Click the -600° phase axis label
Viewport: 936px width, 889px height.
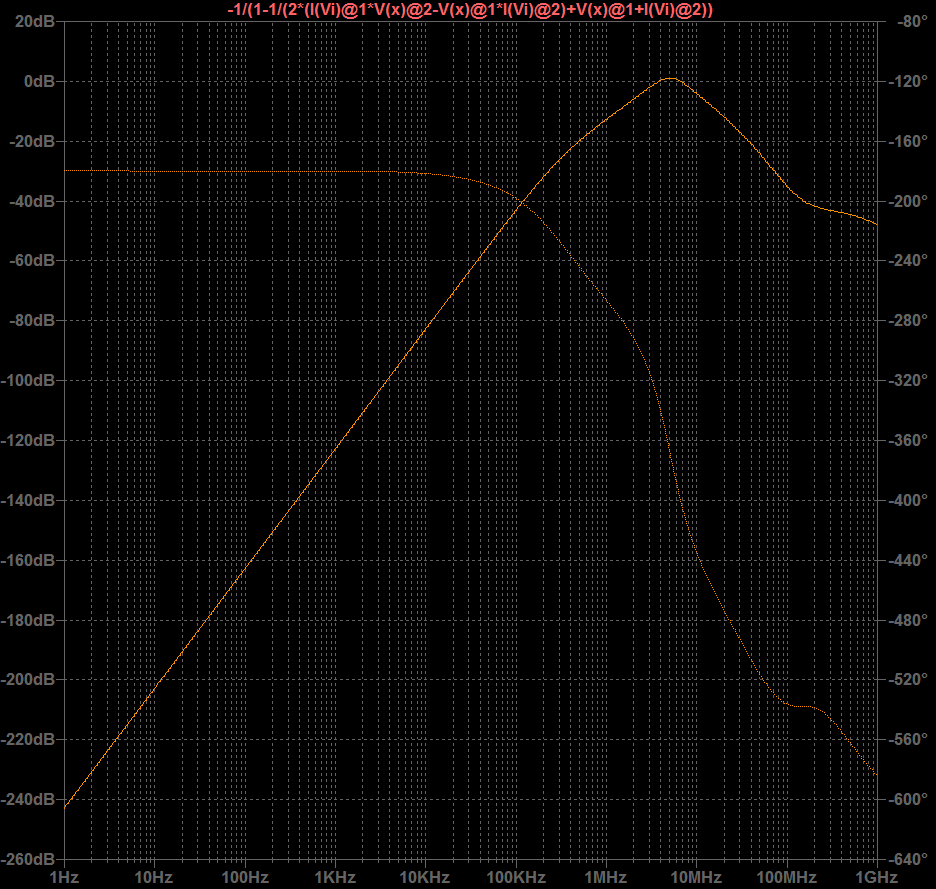coord(908,799)
